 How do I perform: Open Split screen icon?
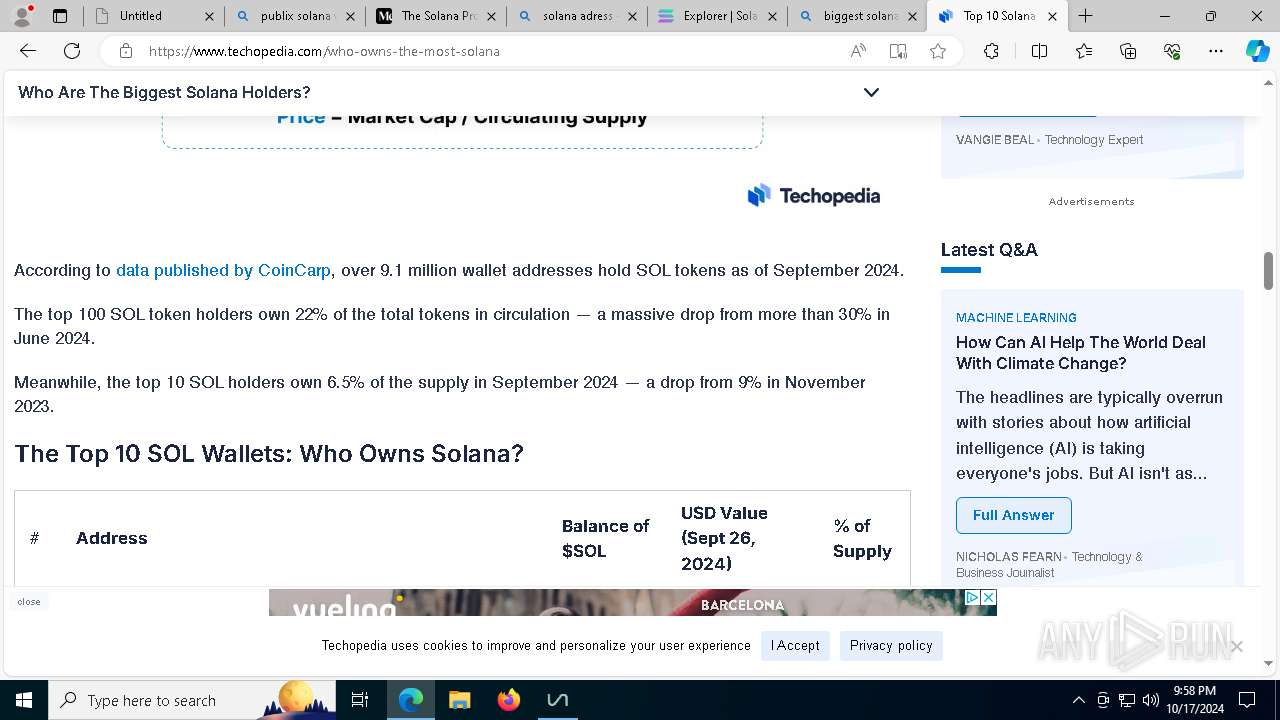point(1039,51)
